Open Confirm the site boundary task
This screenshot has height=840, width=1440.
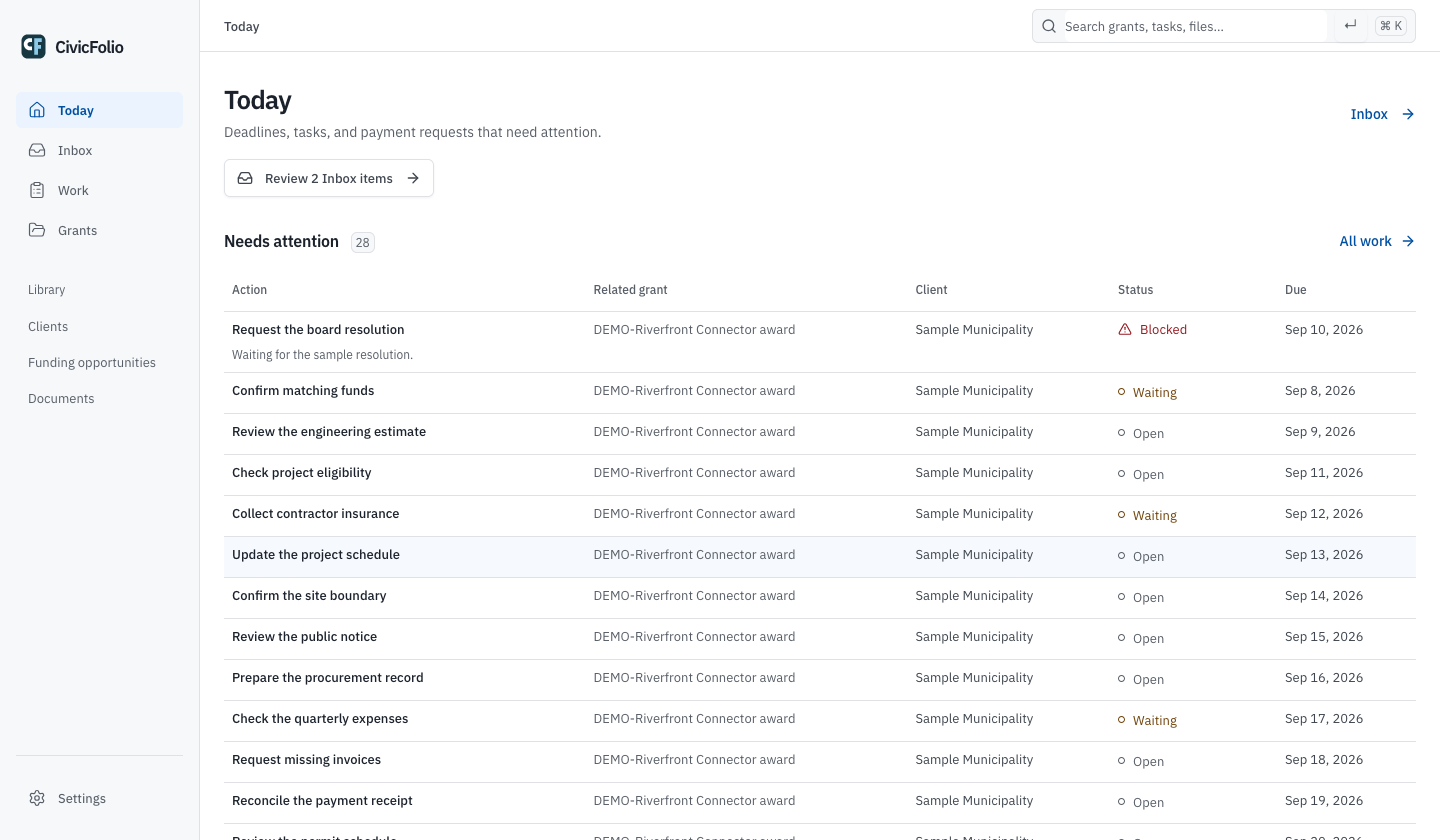click(x=309, y=595)
